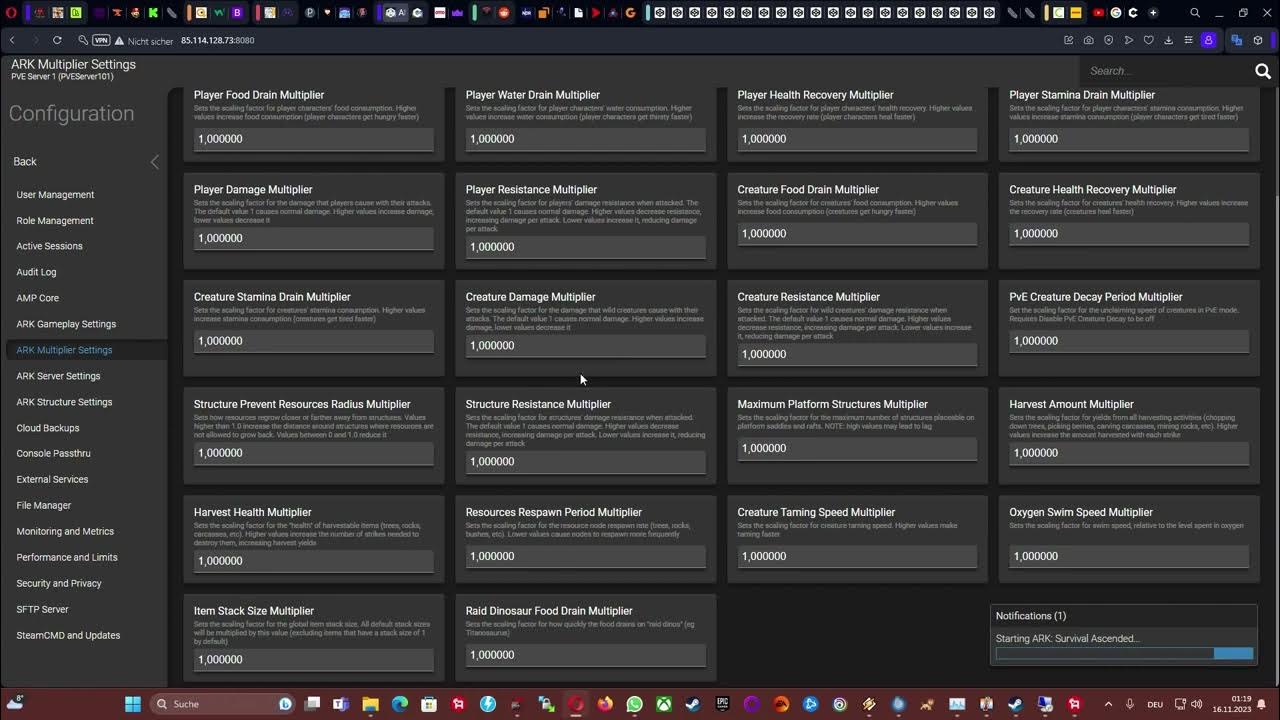Edit Oxygen Swim Speed Multiplier value

click(x=1129, y=556)
